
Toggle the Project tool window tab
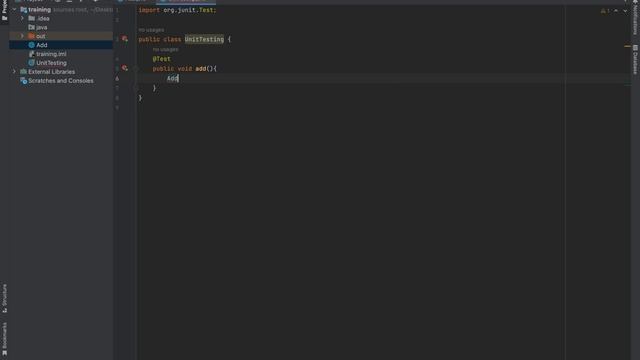(x=4, y=11)
